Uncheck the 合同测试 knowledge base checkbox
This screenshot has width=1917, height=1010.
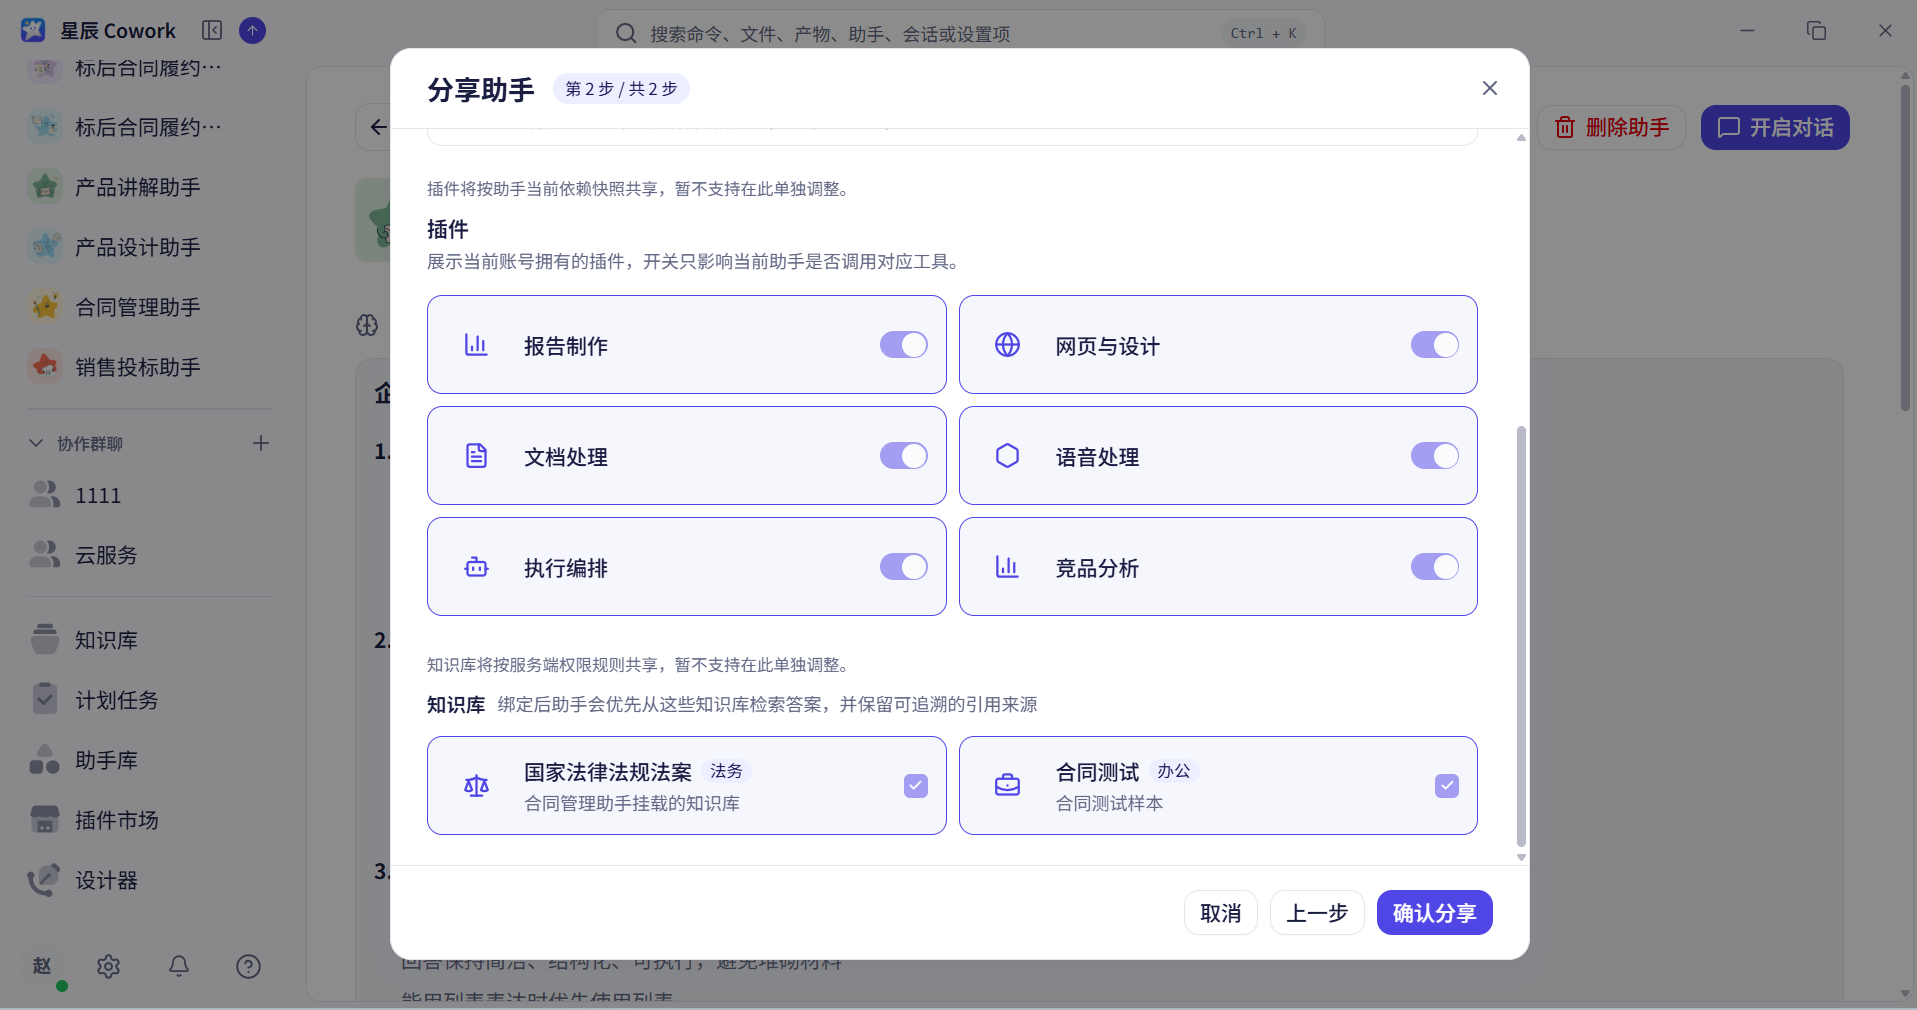point(1447,786)
